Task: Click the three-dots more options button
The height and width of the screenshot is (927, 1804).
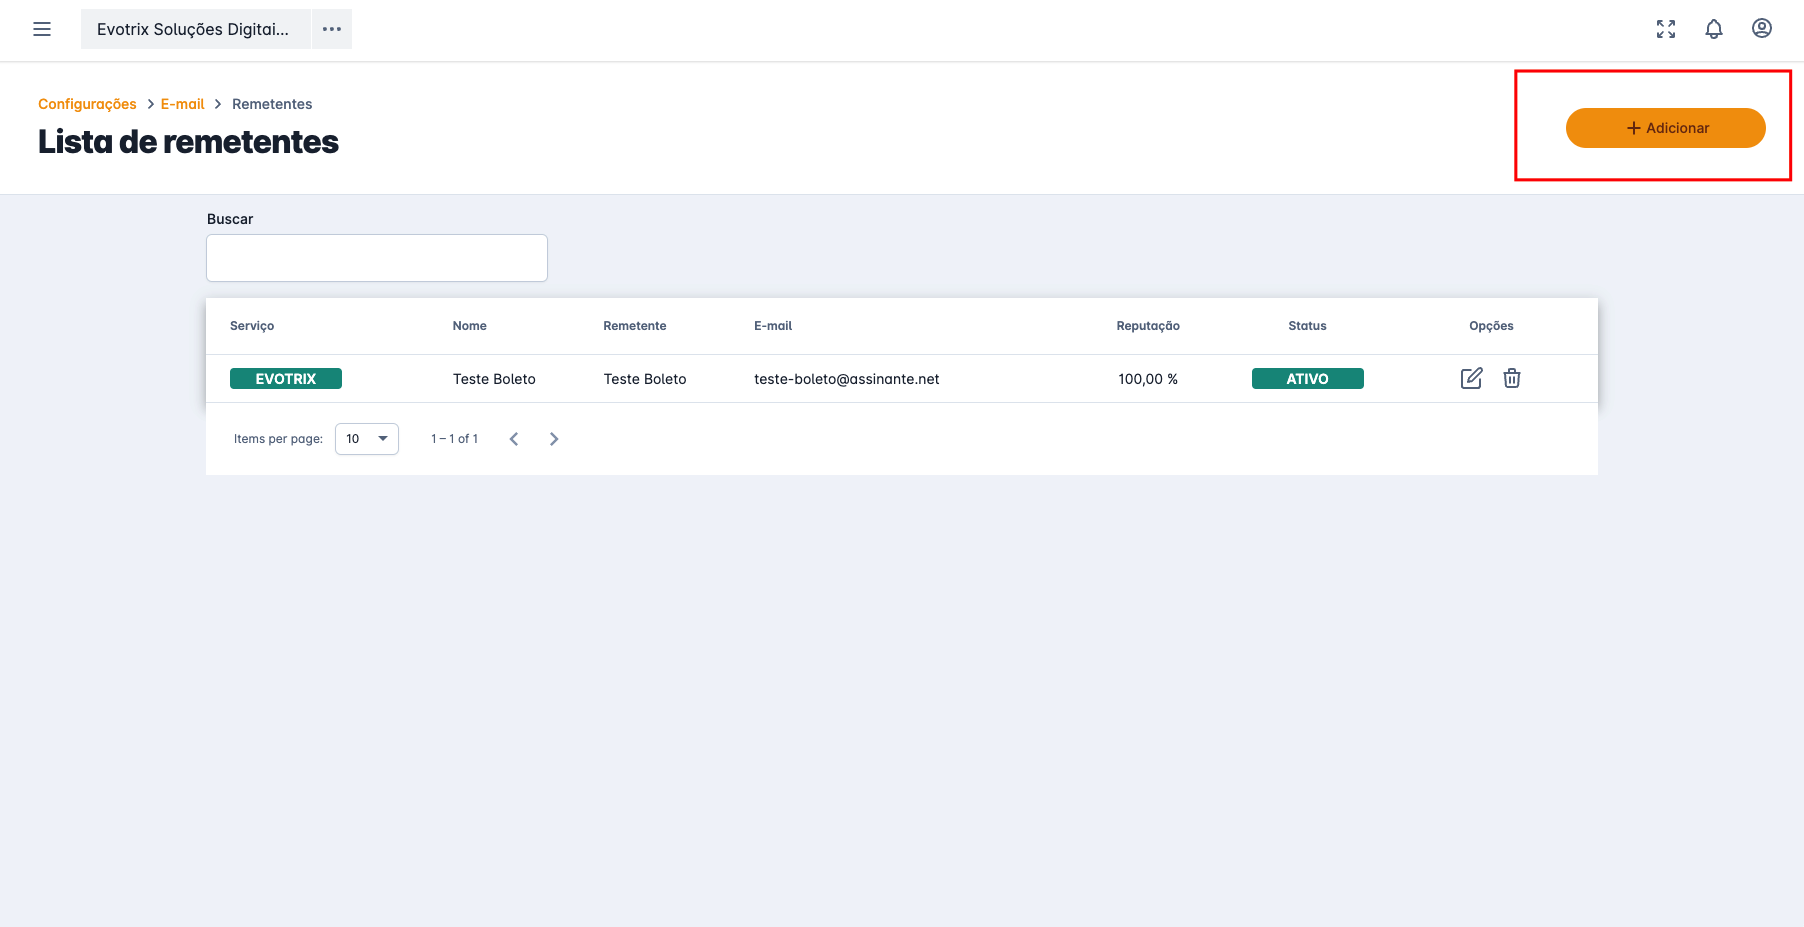Action: (x=332, y=29)
